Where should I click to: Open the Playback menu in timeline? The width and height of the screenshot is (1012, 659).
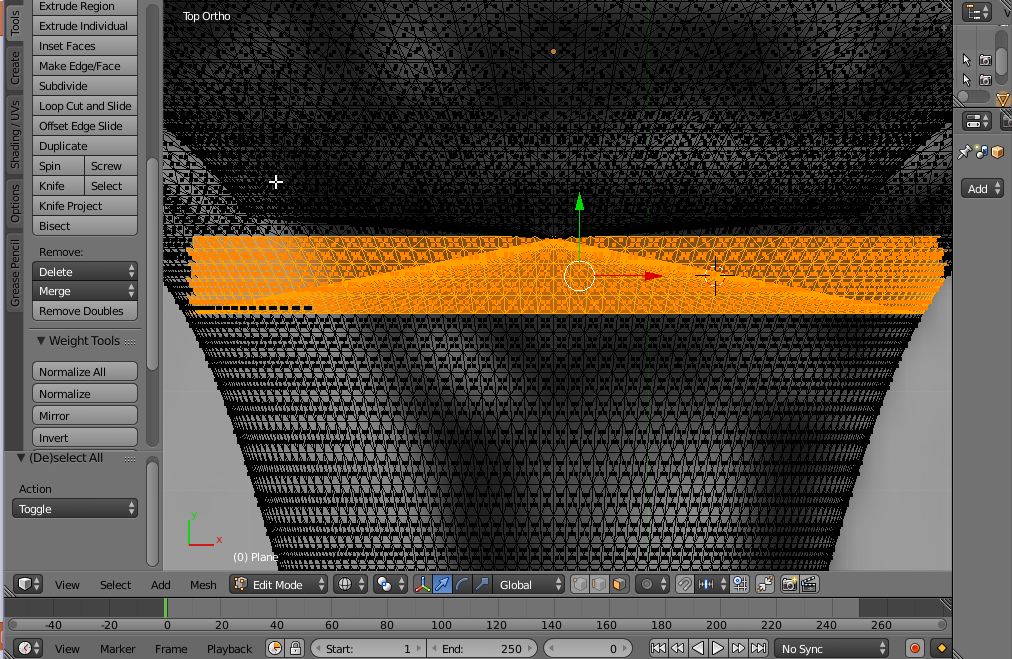tap(229, 649)
